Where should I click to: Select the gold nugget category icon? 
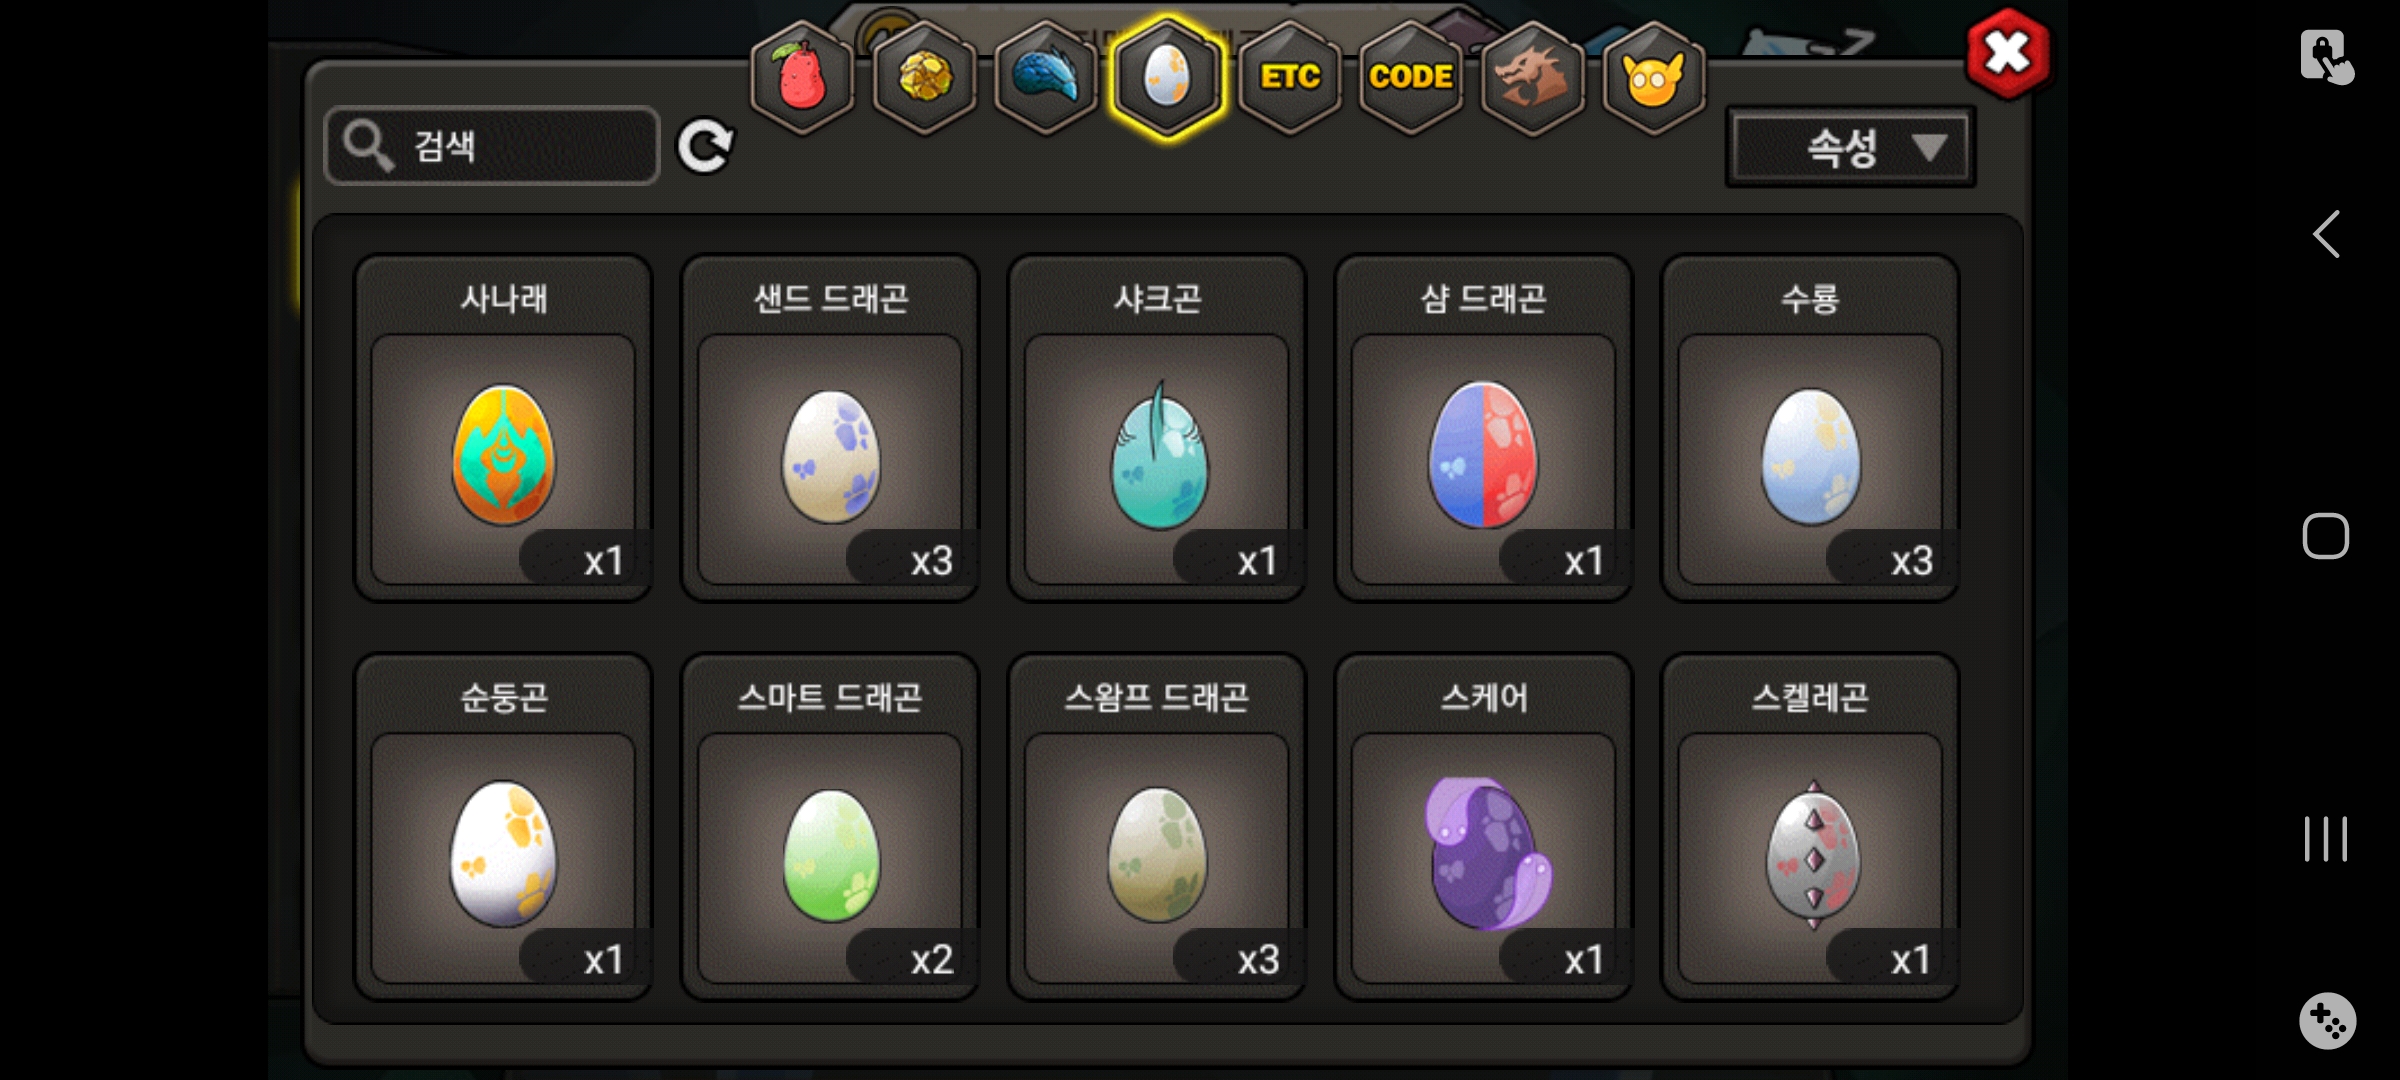tap(924, 78)
